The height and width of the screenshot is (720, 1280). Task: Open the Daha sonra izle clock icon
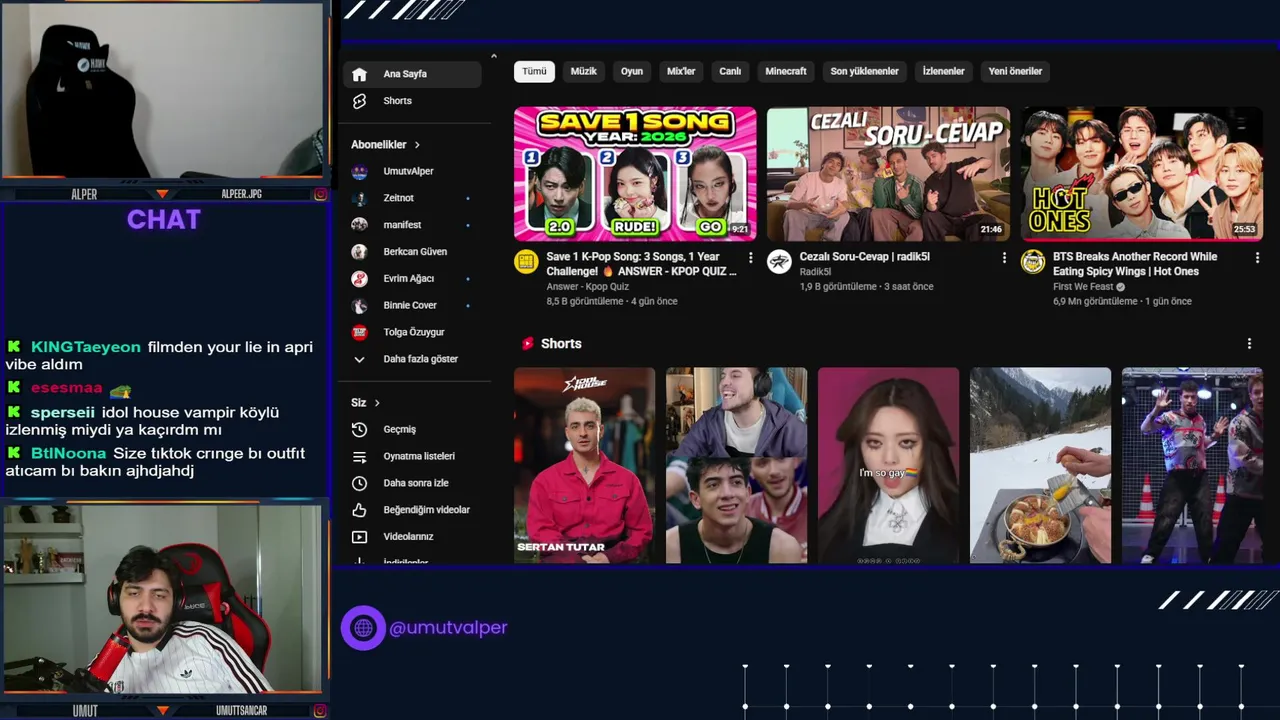(360, 483)
